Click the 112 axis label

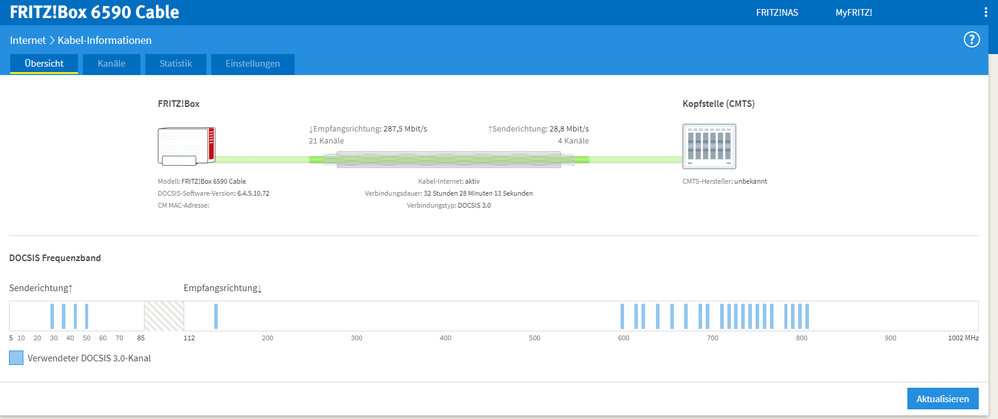click(189, 338)
